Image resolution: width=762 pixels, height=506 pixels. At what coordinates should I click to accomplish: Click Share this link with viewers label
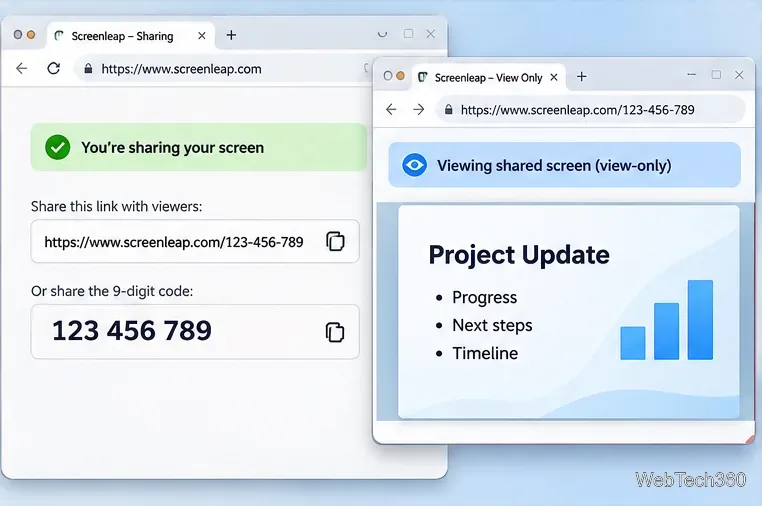(117, 207)
